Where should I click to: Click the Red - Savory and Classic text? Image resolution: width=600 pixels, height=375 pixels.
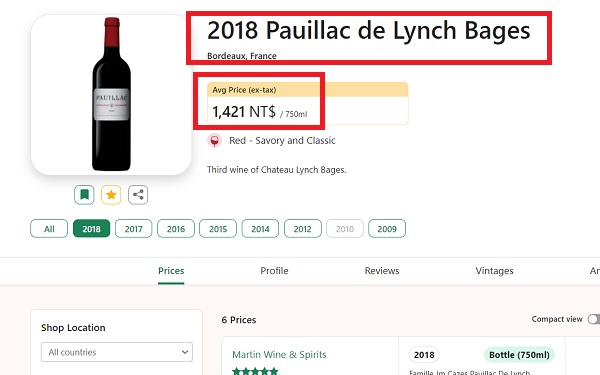tap(282, 141)
